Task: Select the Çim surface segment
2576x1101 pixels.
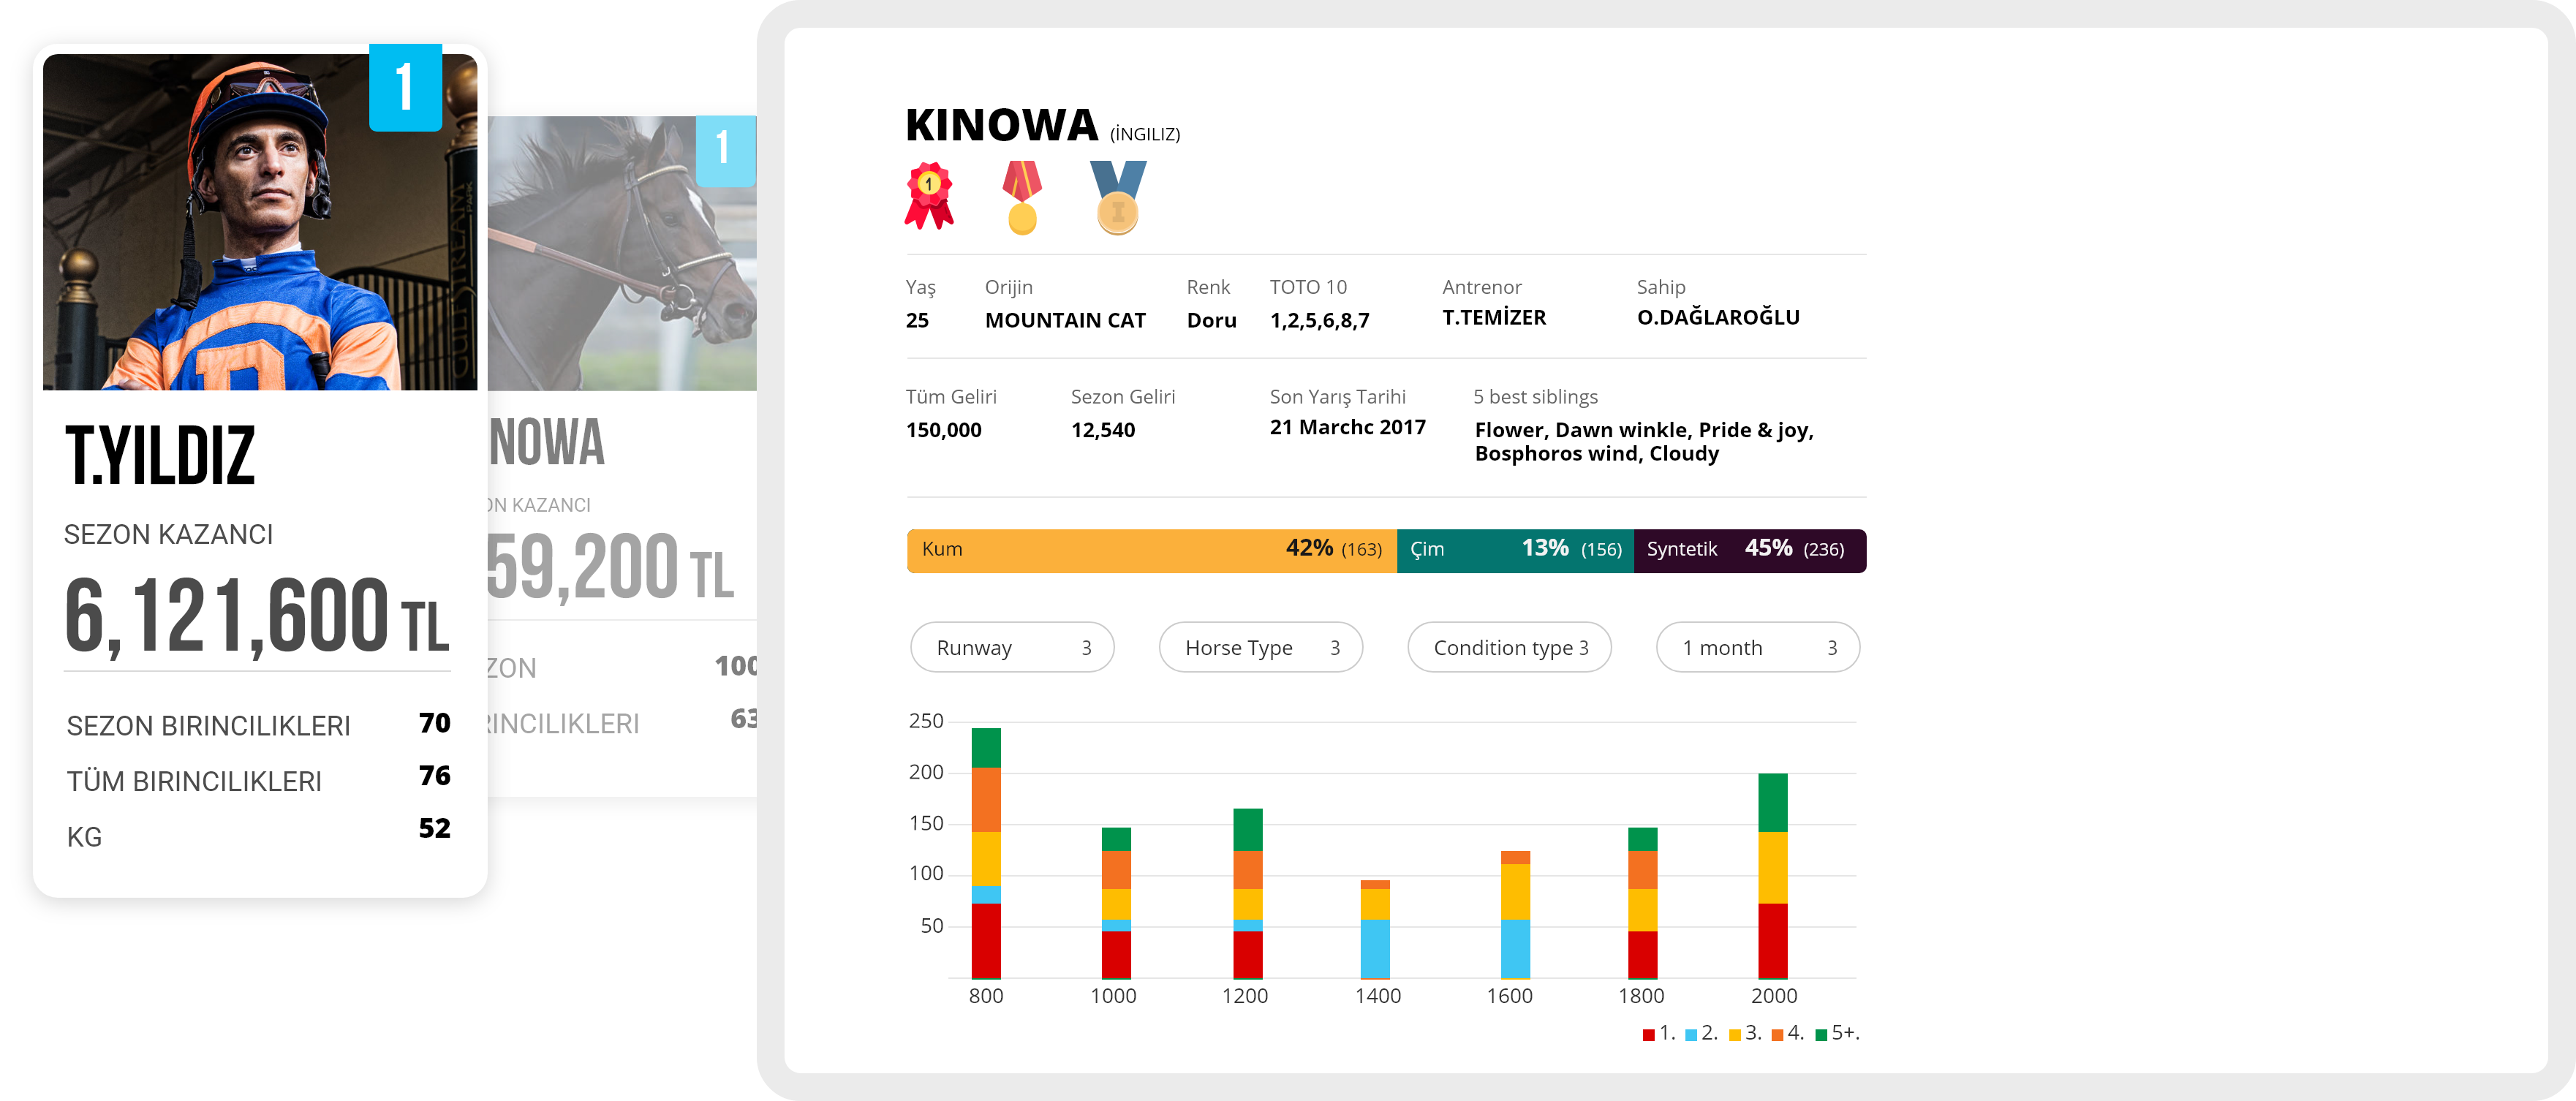Action: 1514,550
